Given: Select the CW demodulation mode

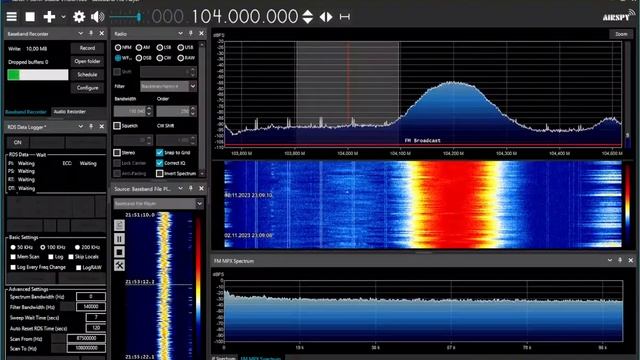Looking at the screenshot, I should point(164,58).
